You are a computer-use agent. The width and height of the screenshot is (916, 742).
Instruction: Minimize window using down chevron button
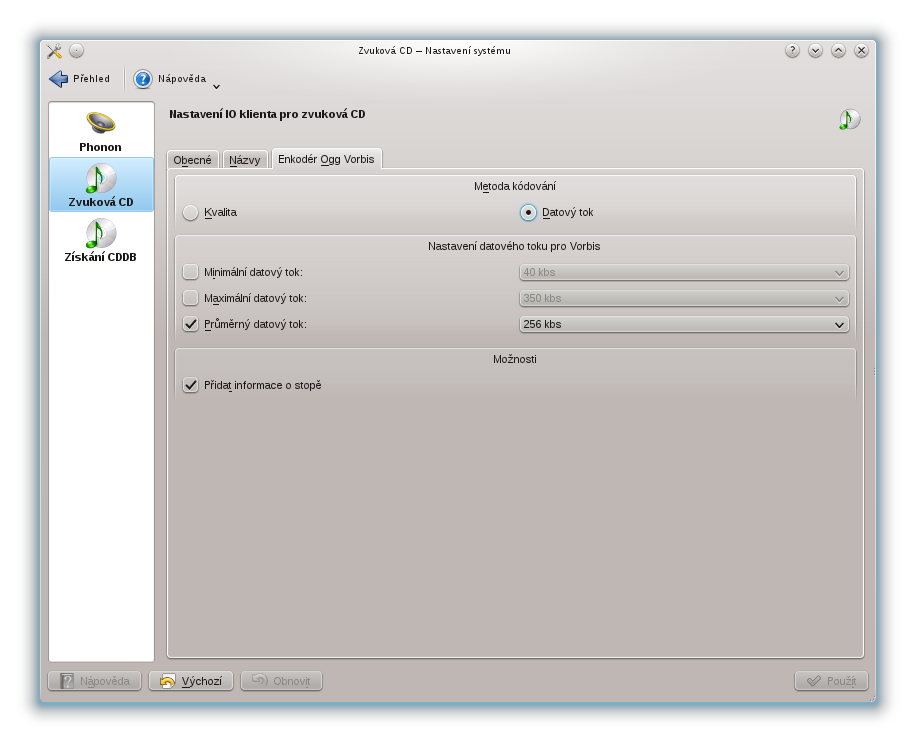[x=816, y=51]
